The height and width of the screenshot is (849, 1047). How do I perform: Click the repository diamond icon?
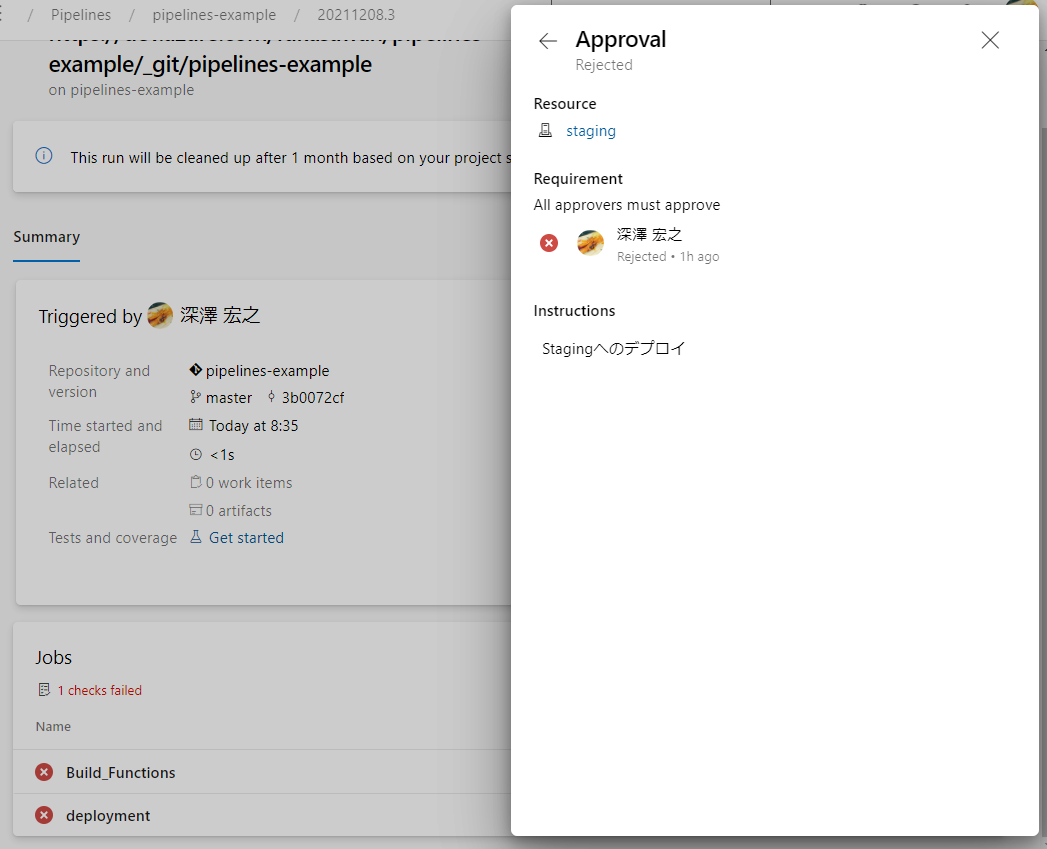(196, 369)
